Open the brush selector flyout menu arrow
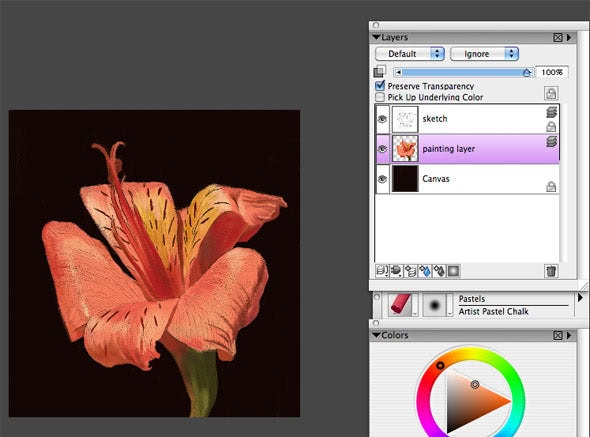 (580, 298)
